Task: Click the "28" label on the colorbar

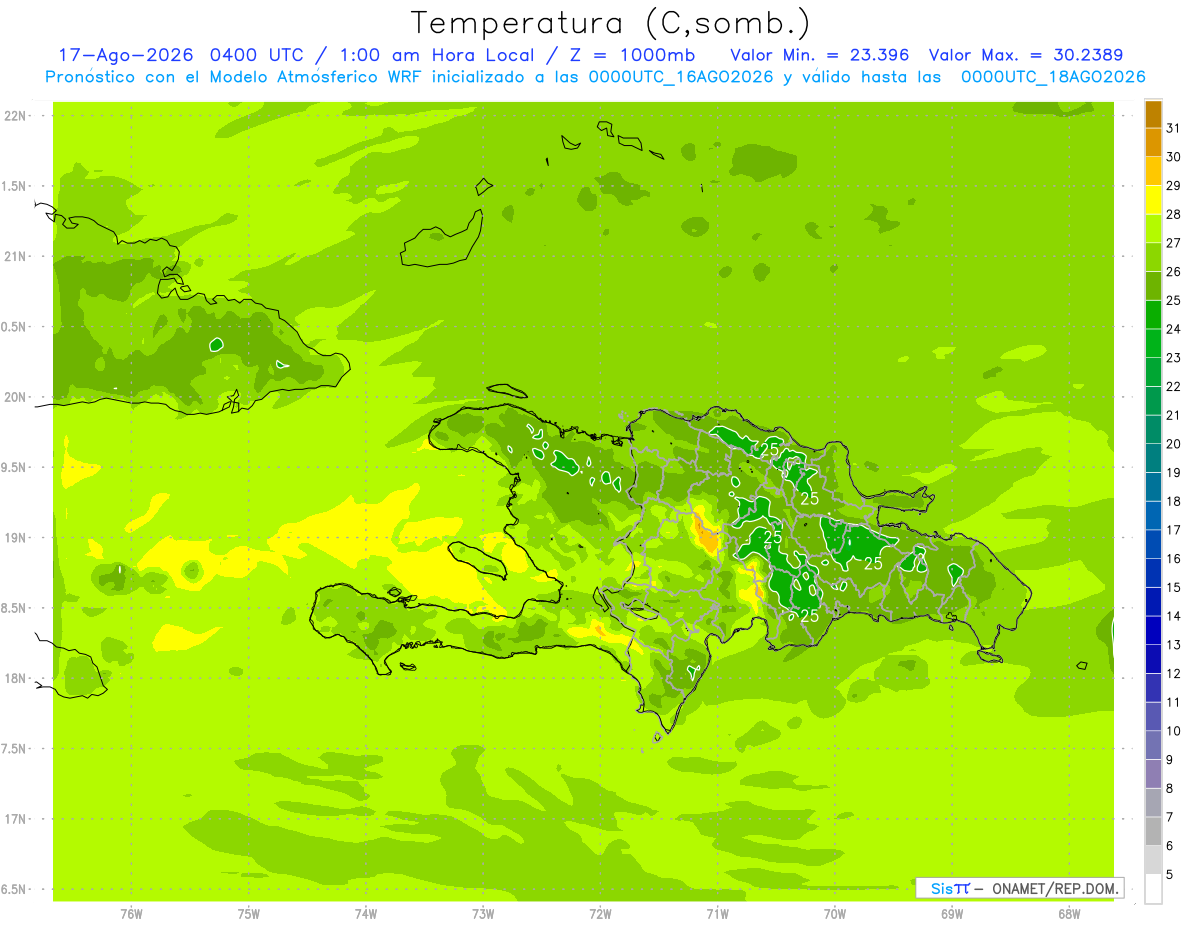Action: click(1174, 214)
